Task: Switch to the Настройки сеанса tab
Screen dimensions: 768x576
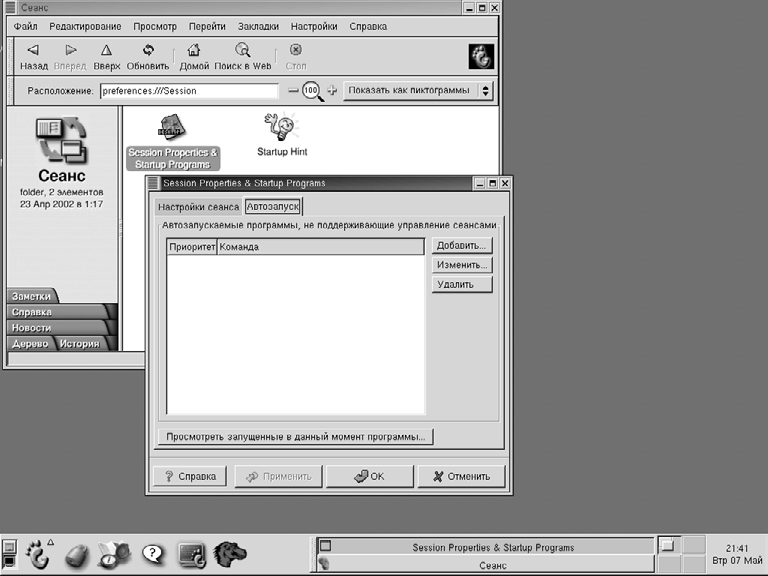Action: 198,207
